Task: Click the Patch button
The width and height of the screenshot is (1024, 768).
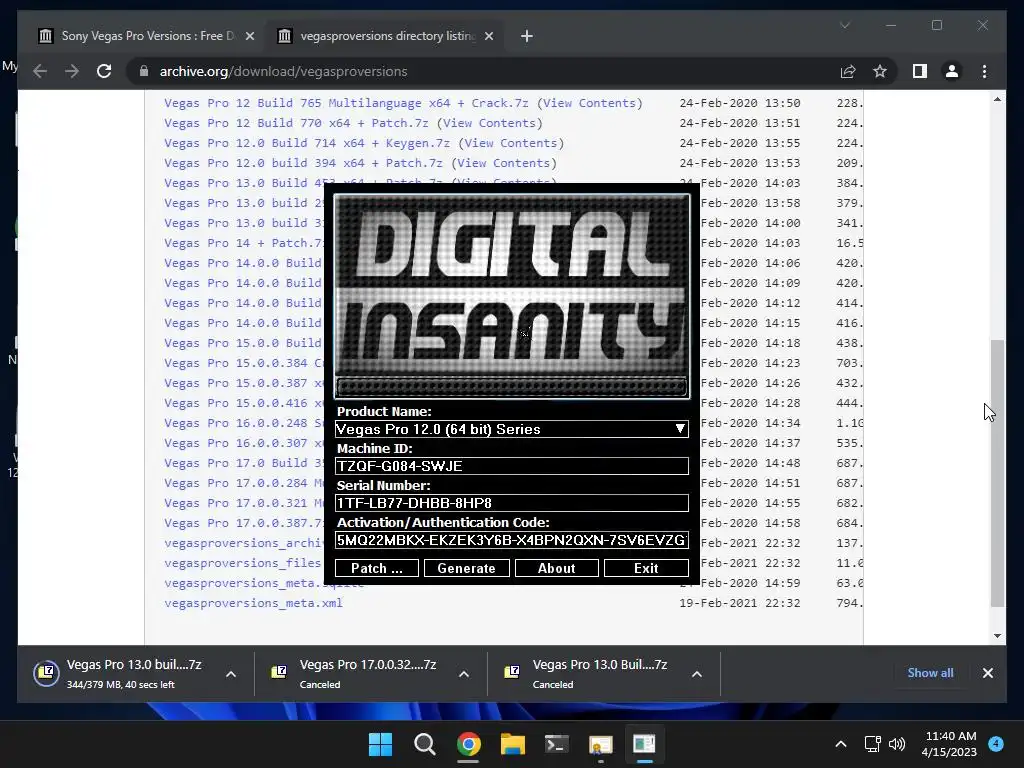Action: (377, 568)
